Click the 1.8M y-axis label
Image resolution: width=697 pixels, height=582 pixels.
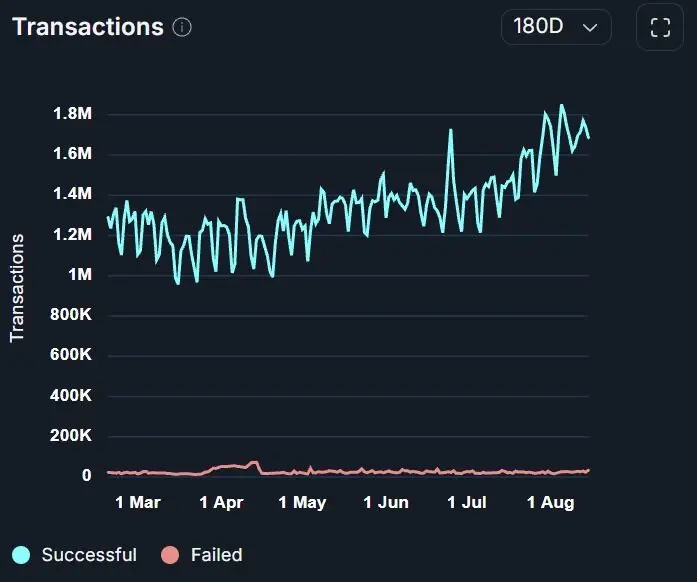coord(72,113)
